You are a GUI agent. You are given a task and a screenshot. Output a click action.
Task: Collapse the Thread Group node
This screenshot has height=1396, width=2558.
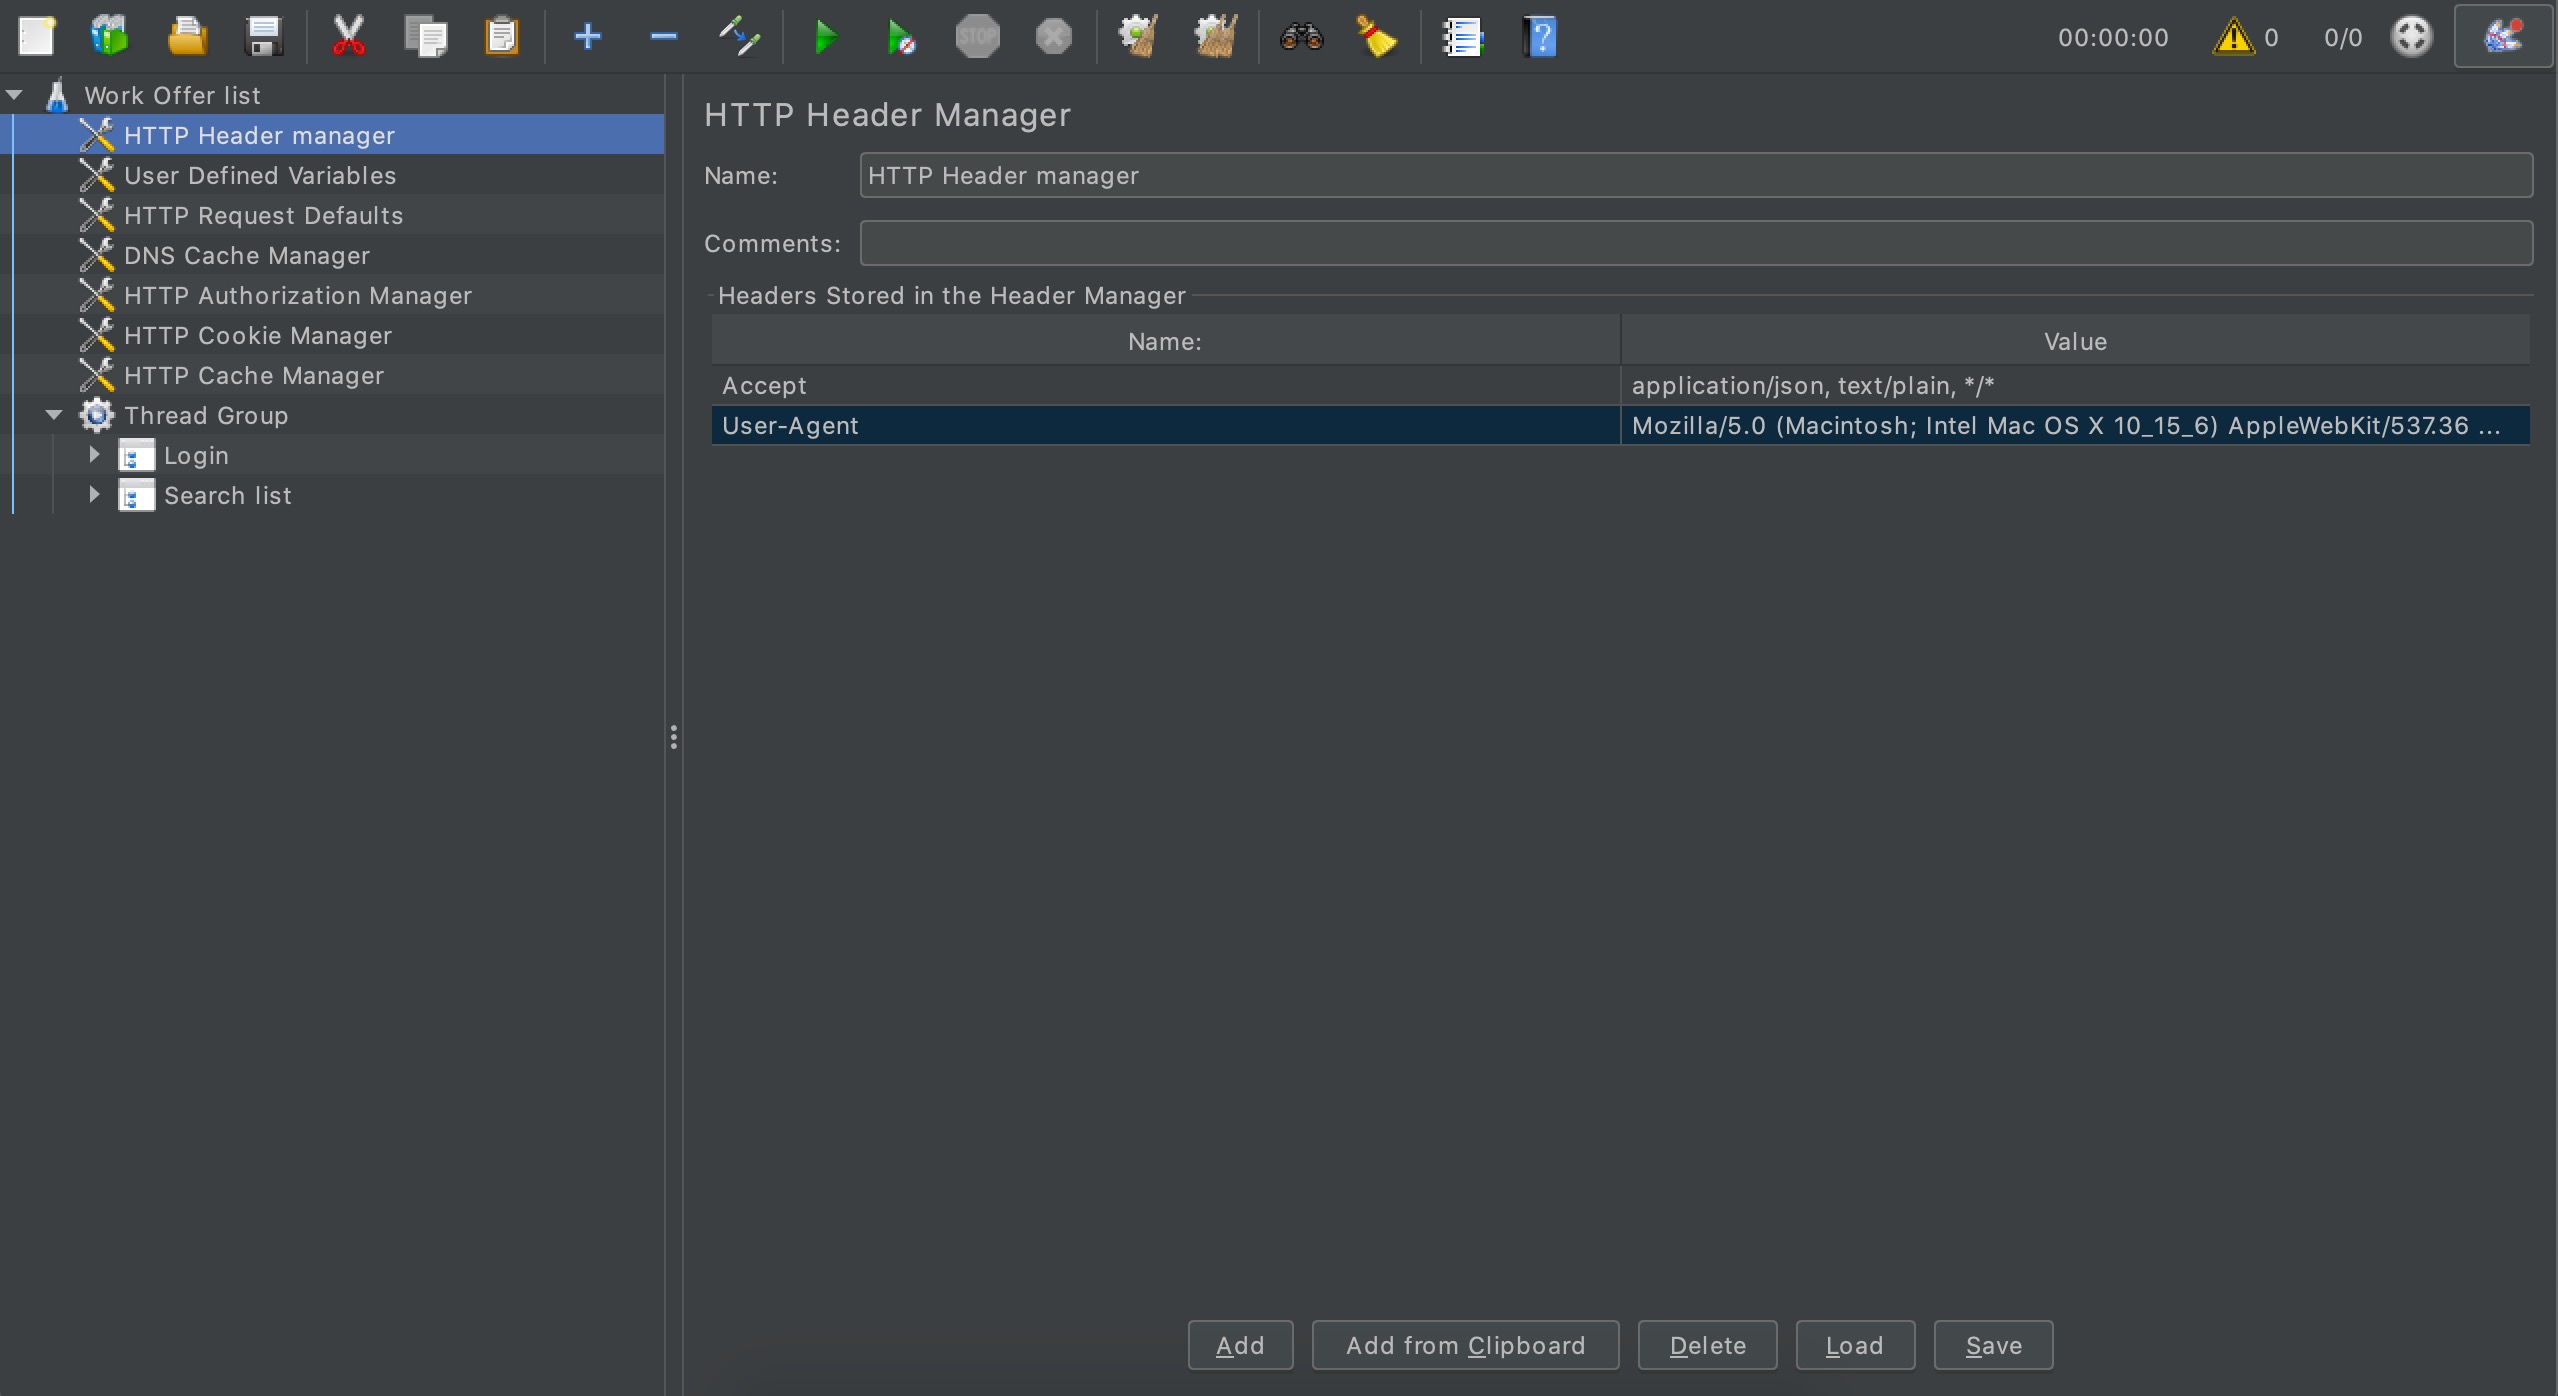coord(52,414)
